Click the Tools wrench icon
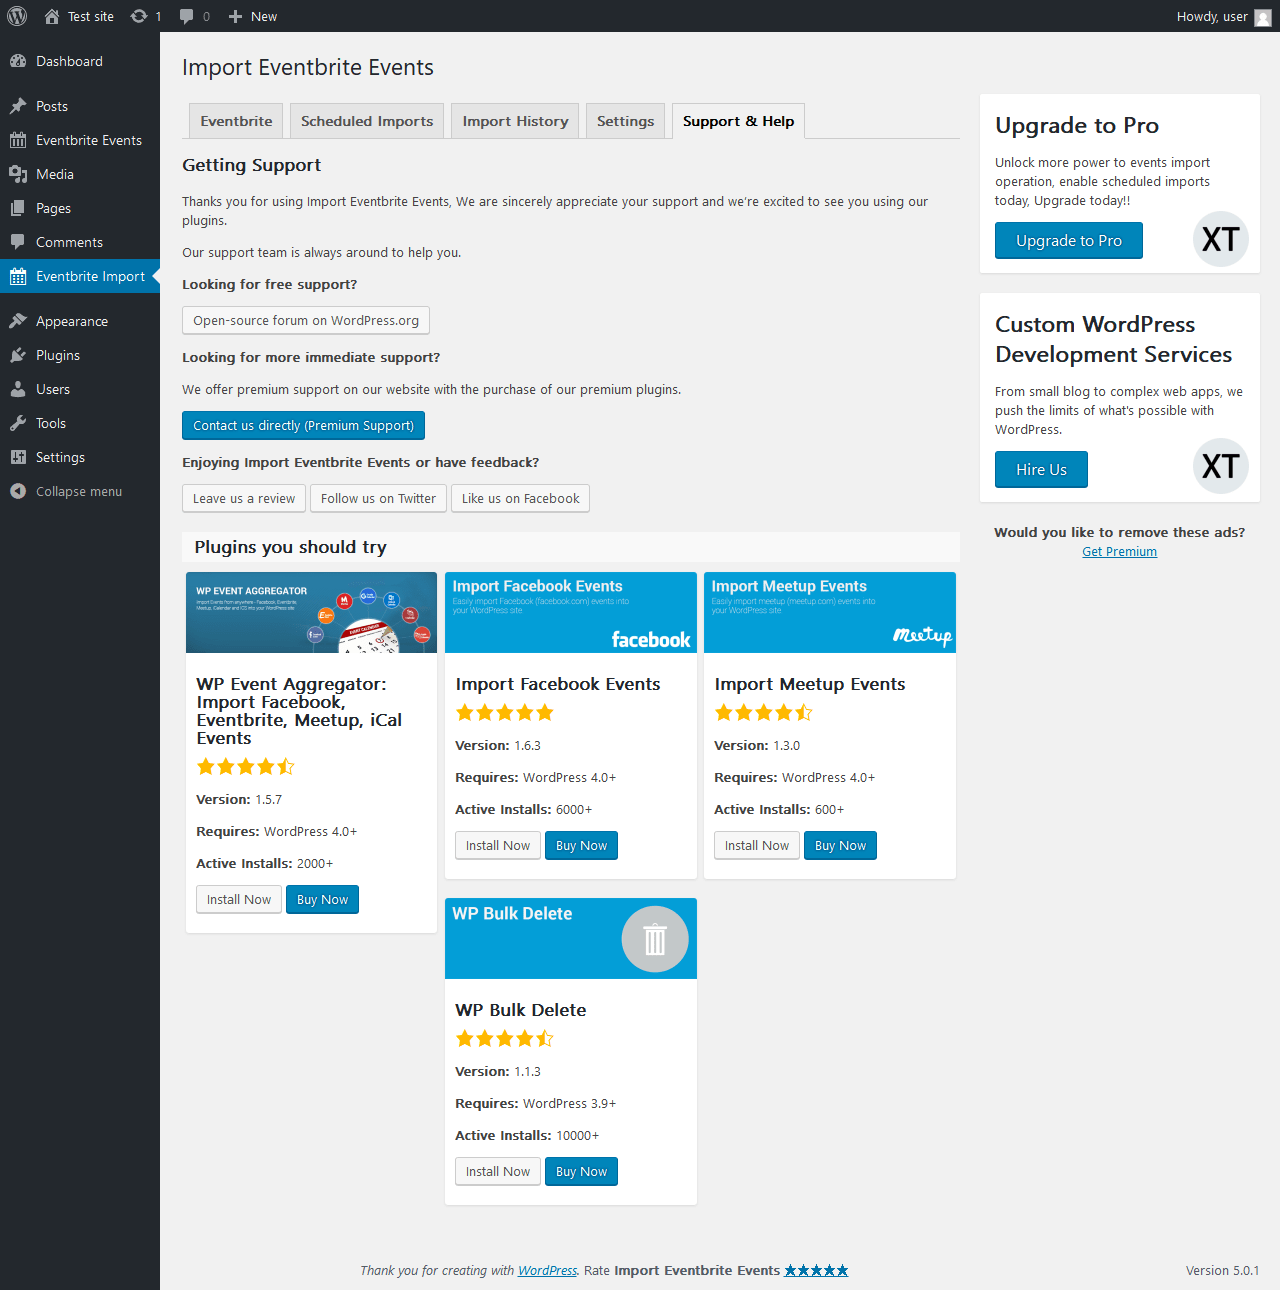 (18, 423)
